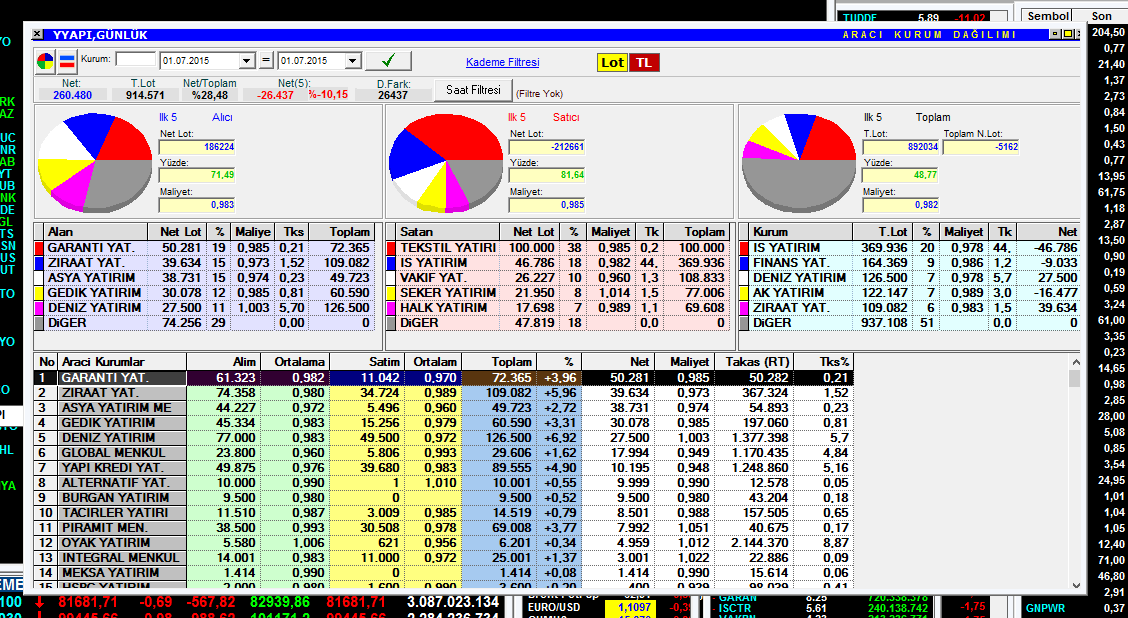1128x618 pixels.
Task: Click the red-blue bar list view icon
Action: [67, 62]
